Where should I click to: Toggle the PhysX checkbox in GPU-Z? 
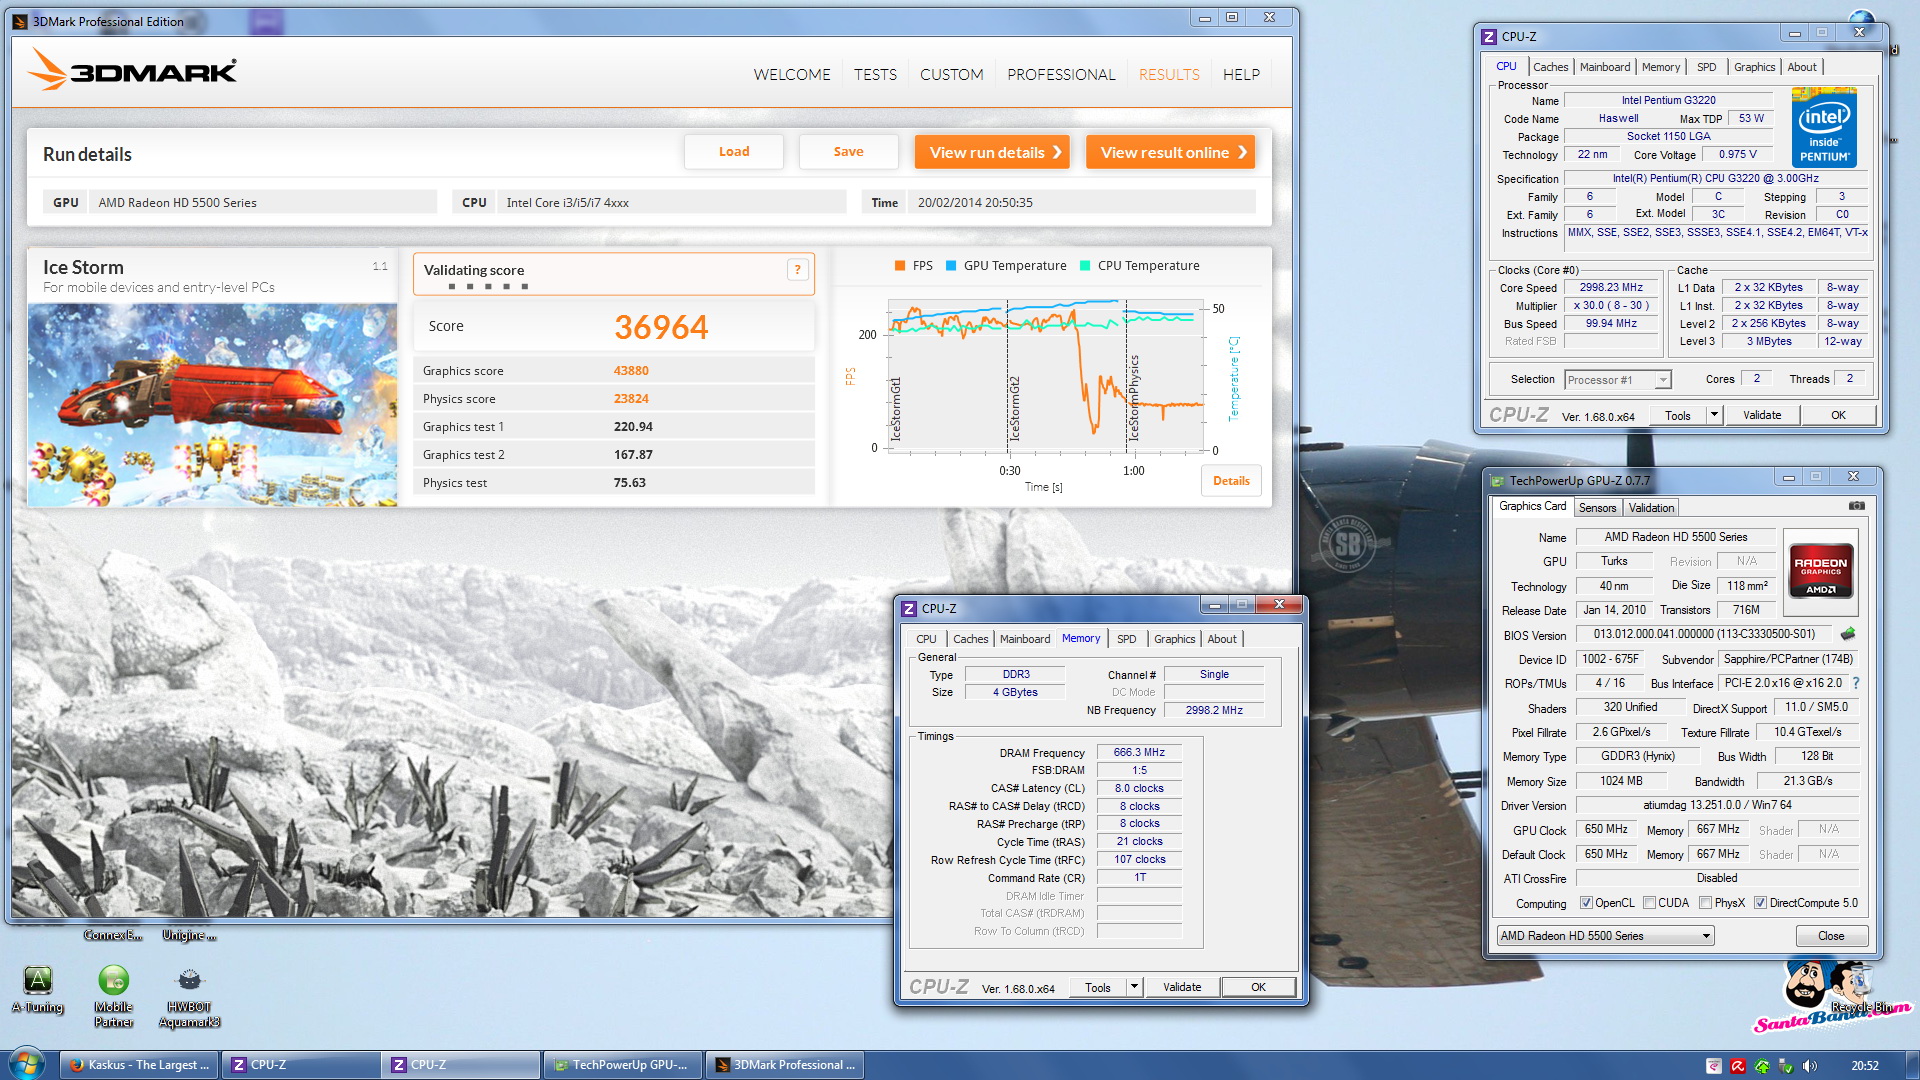click(1705, 903)
